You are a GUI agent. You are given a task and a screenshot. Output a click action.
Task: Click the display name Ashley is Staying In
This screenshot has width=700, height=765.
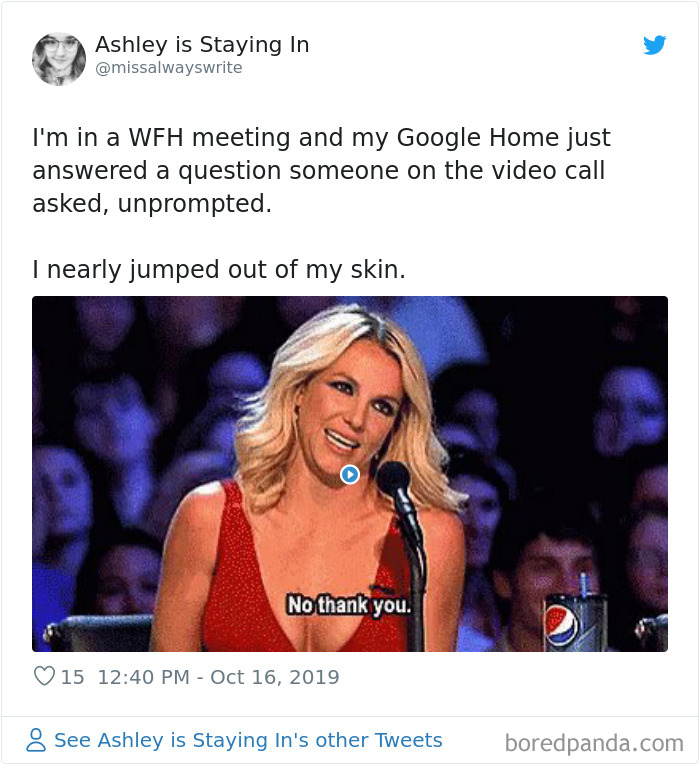point(202,44)
